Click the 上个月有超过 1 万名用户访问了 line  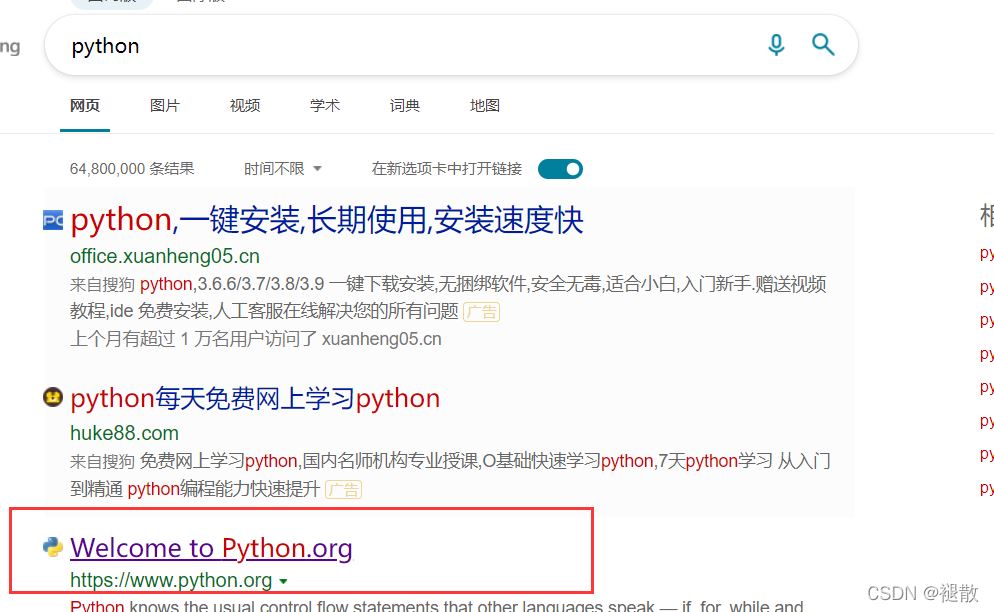pyautogui.click(x=255, y=339)
